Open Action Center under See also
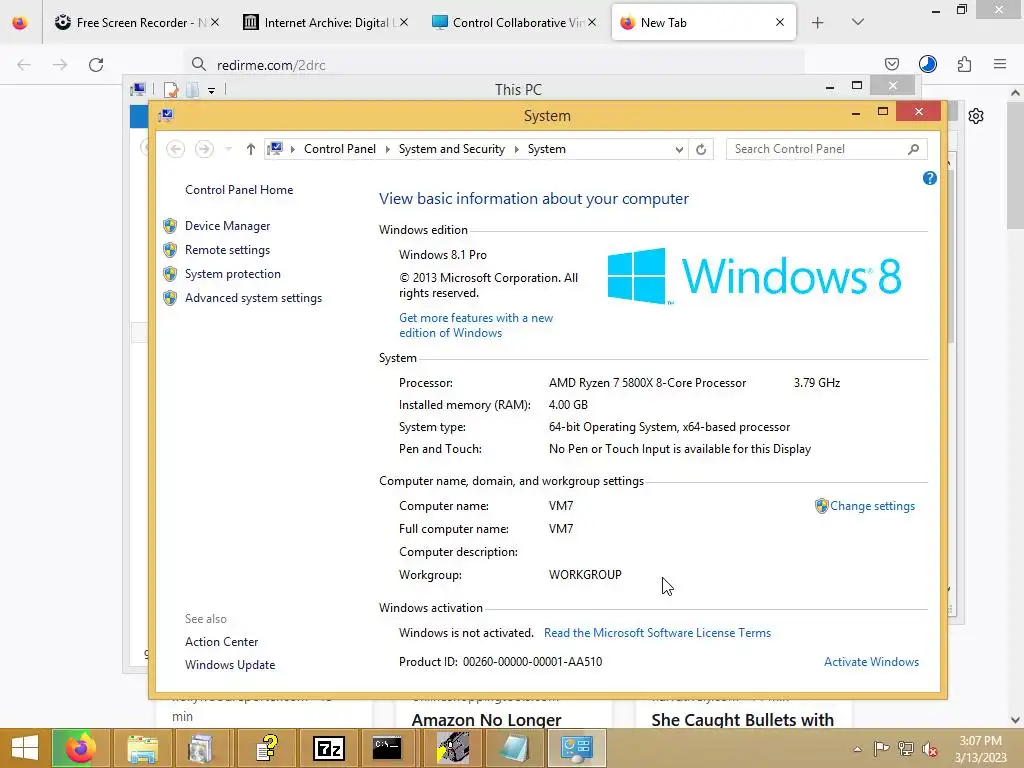 pos(221,642)
